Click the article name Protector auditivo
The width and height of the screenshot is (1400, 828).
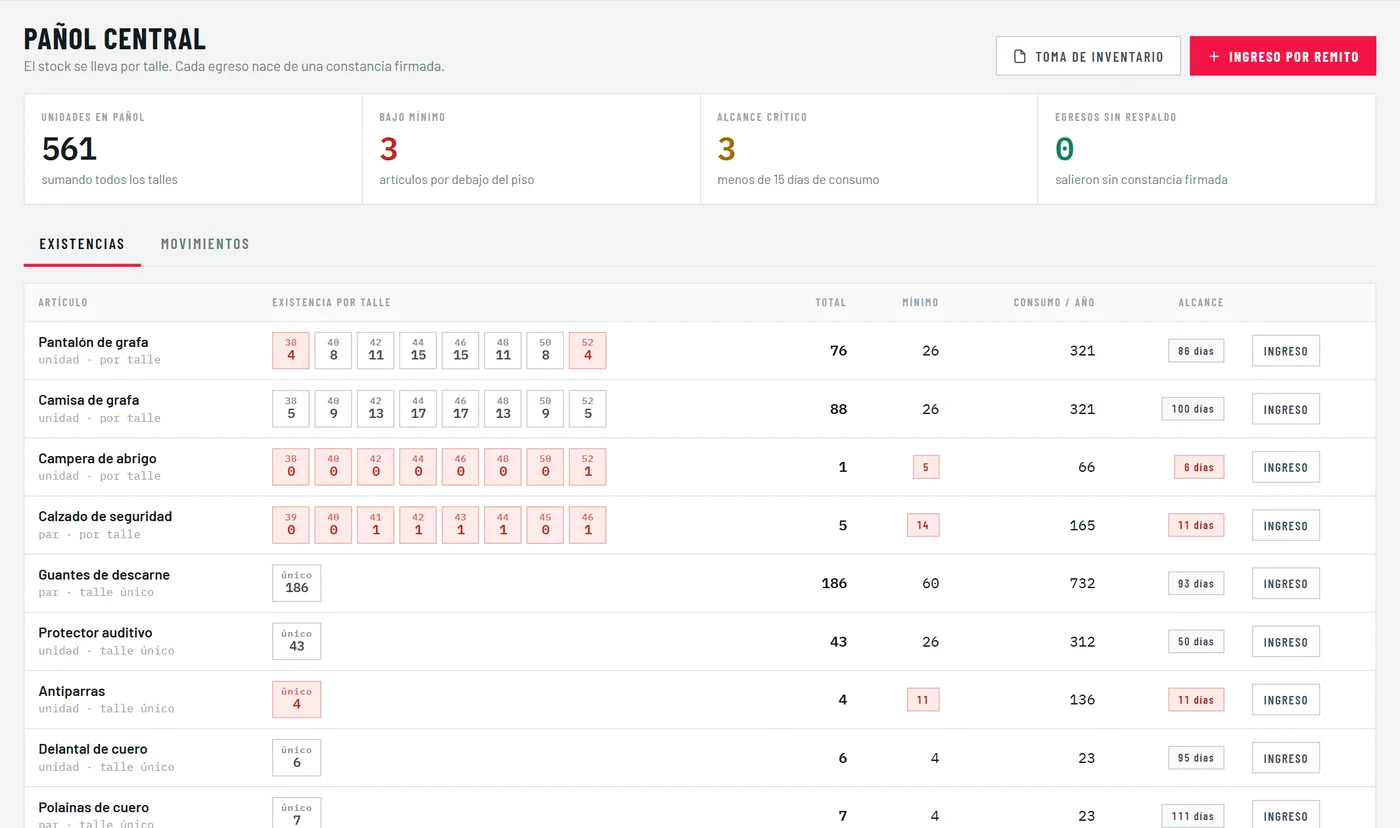pos(95,633)
